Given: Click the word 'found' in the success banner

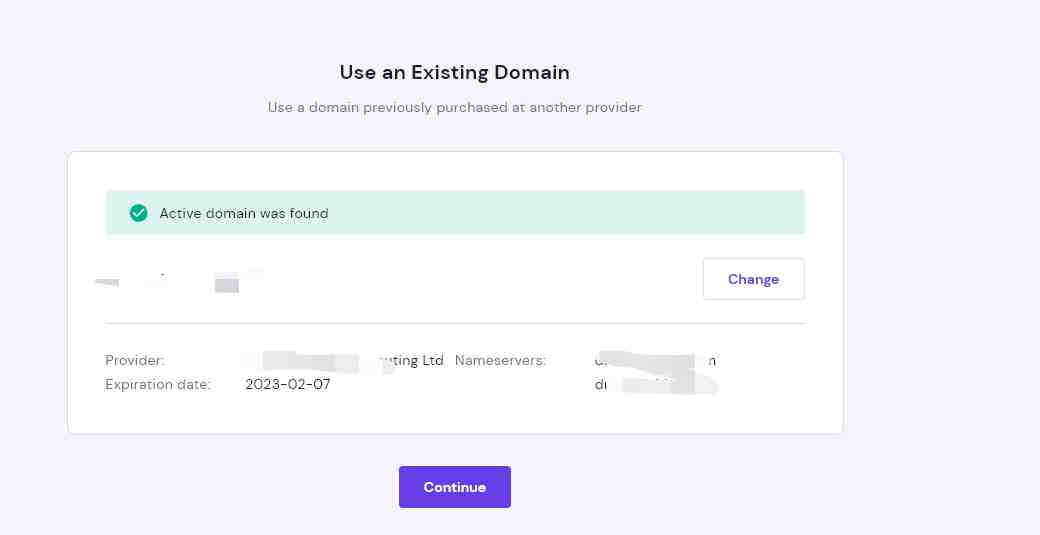Looking at the screenshot, I should tap(308, 213).
